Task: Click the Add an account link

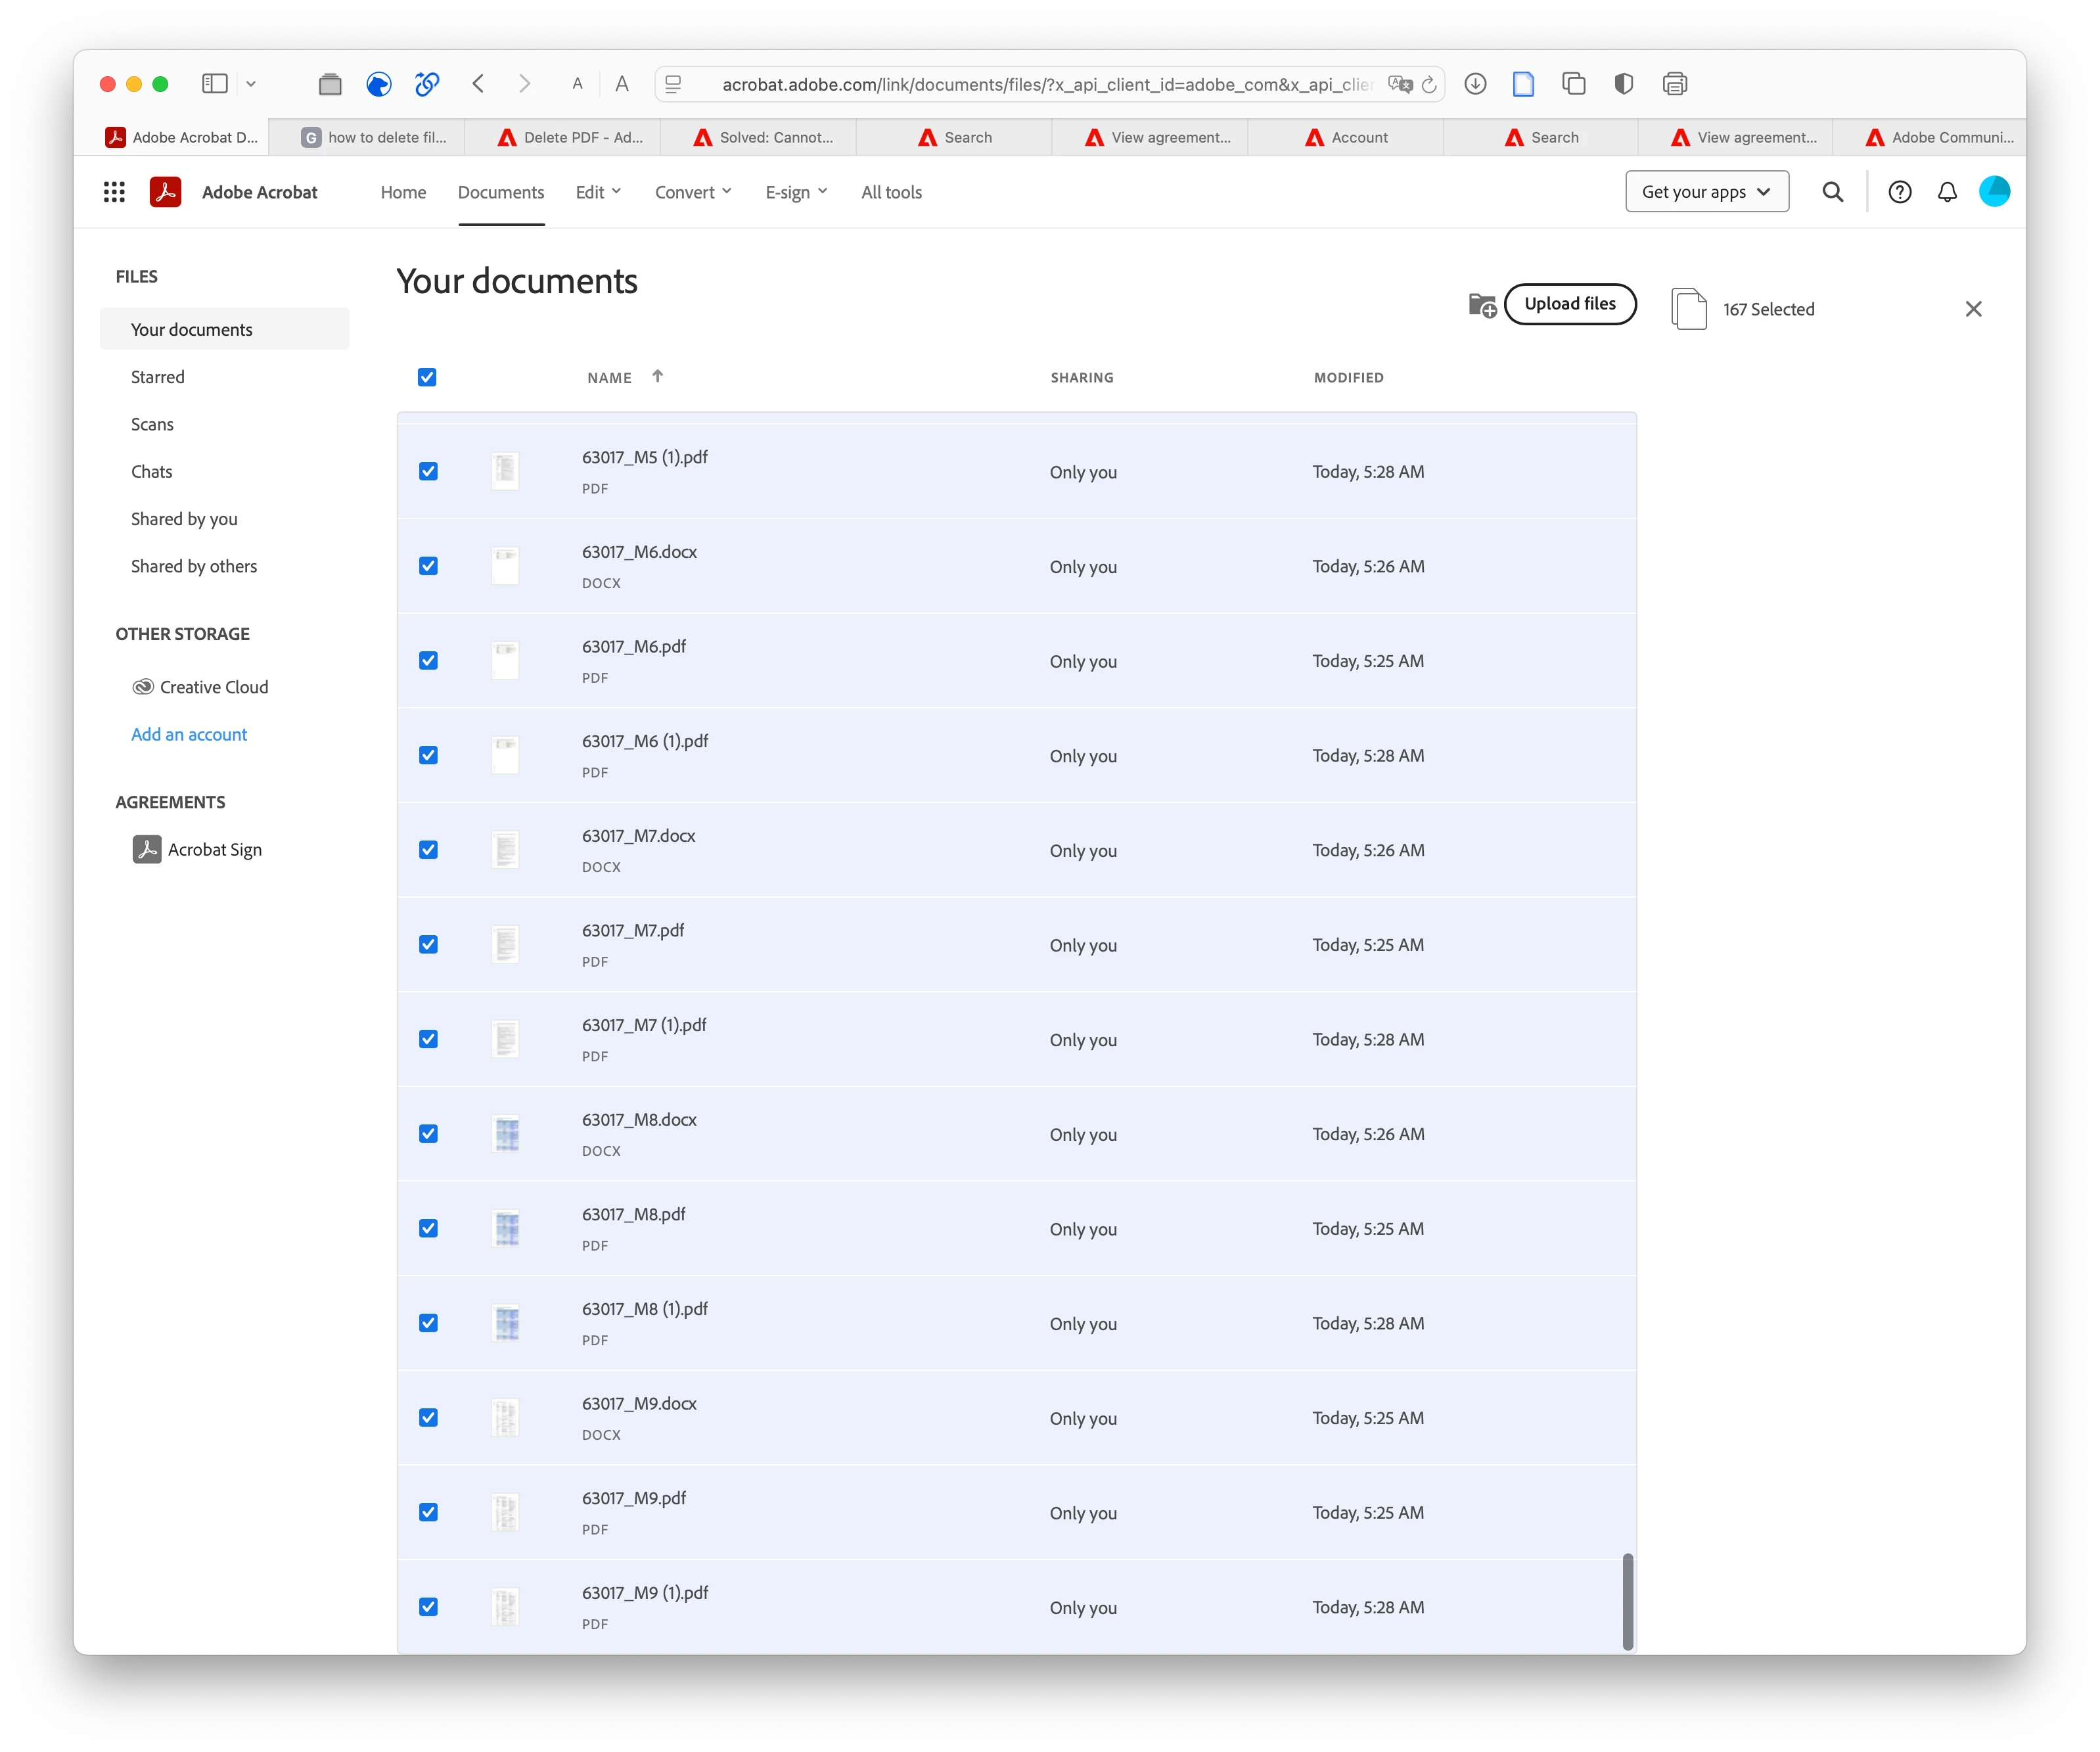Action: coord(189,734)
